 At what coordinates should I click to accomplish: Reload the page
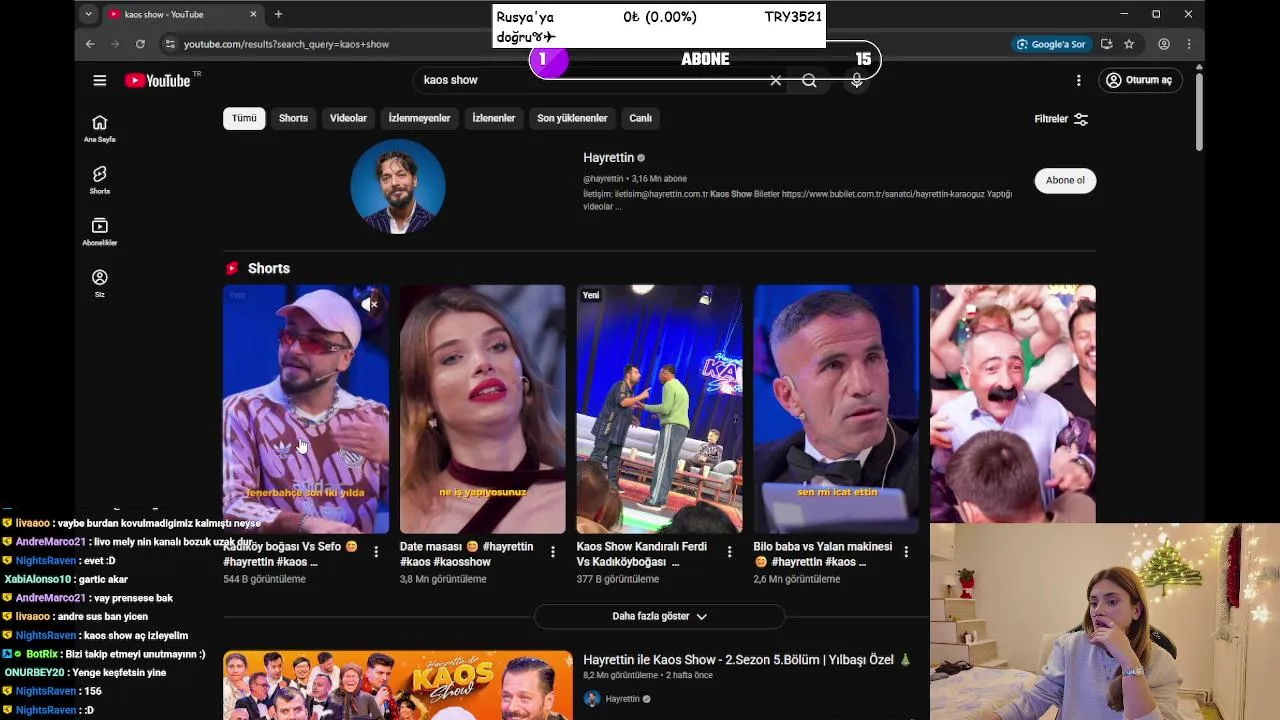pos(140,44)
